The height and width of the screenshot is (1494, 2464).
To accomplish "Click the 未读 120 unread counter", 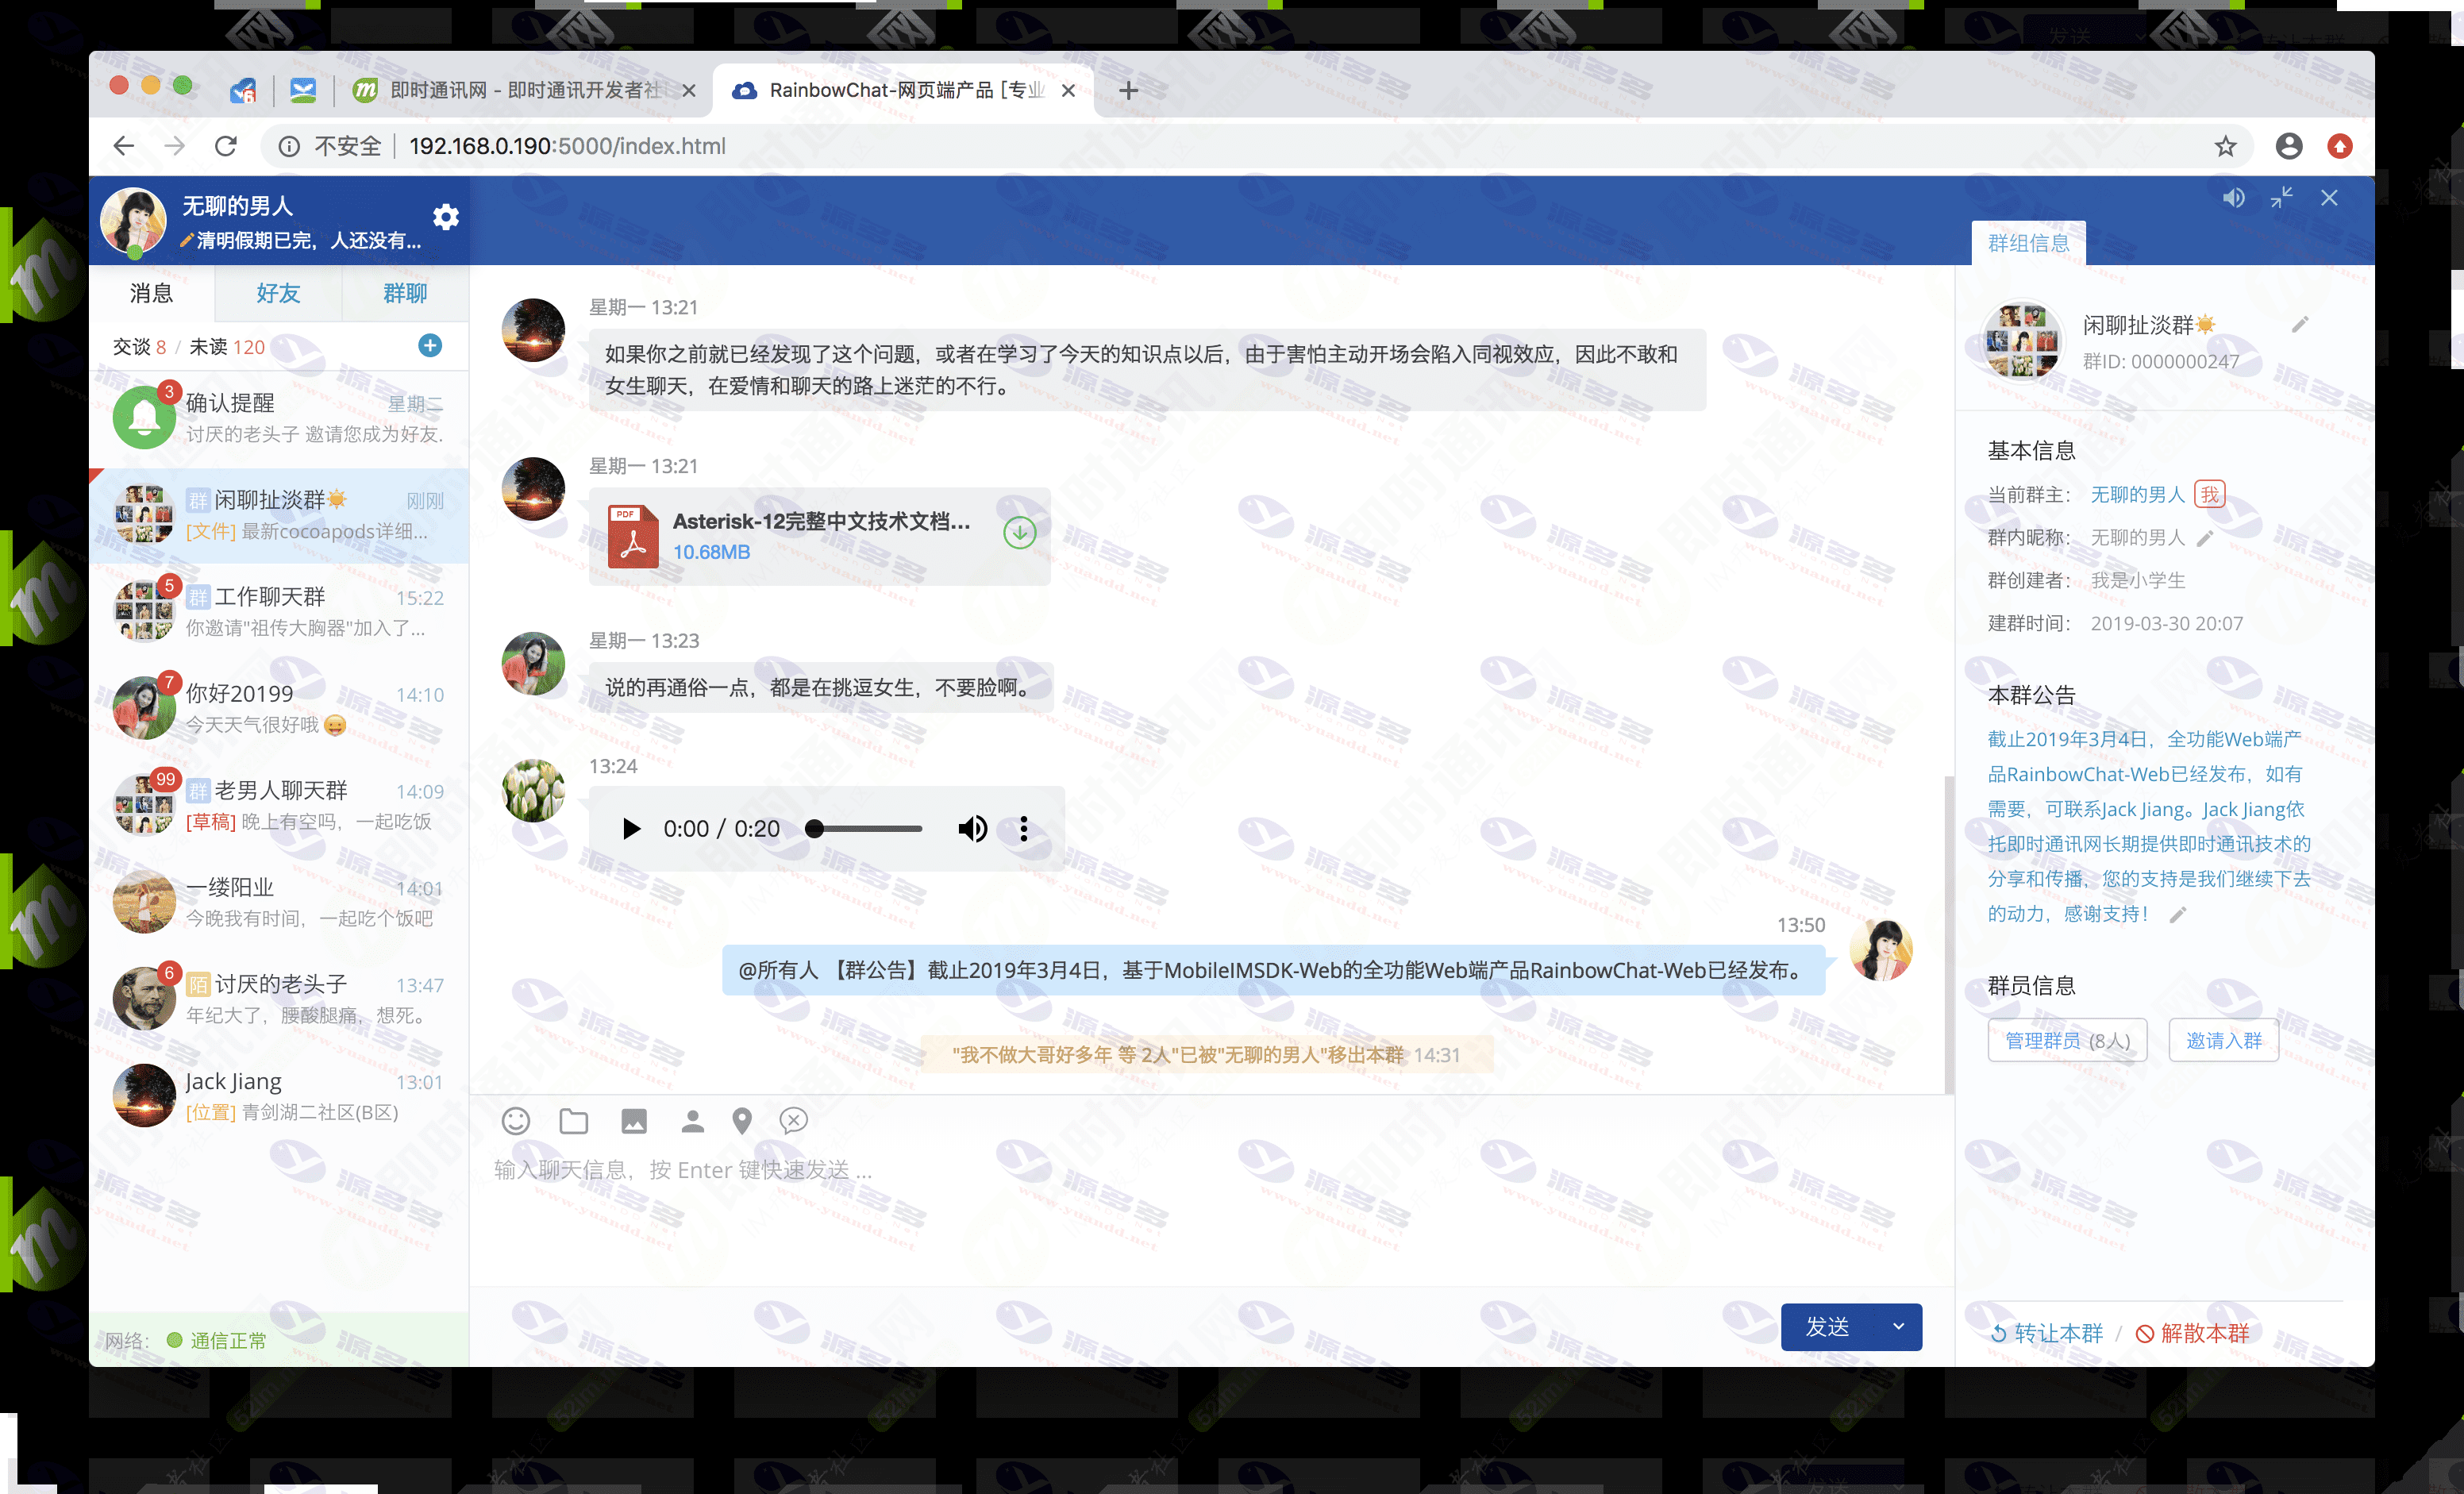I will point(227,346).
